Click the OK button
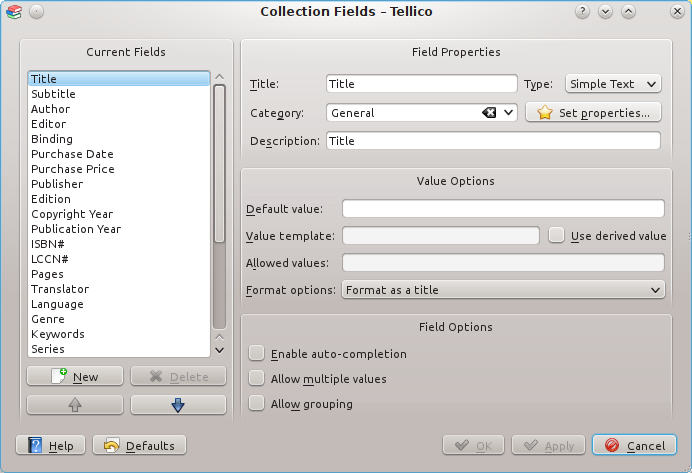 pos(474,446)
